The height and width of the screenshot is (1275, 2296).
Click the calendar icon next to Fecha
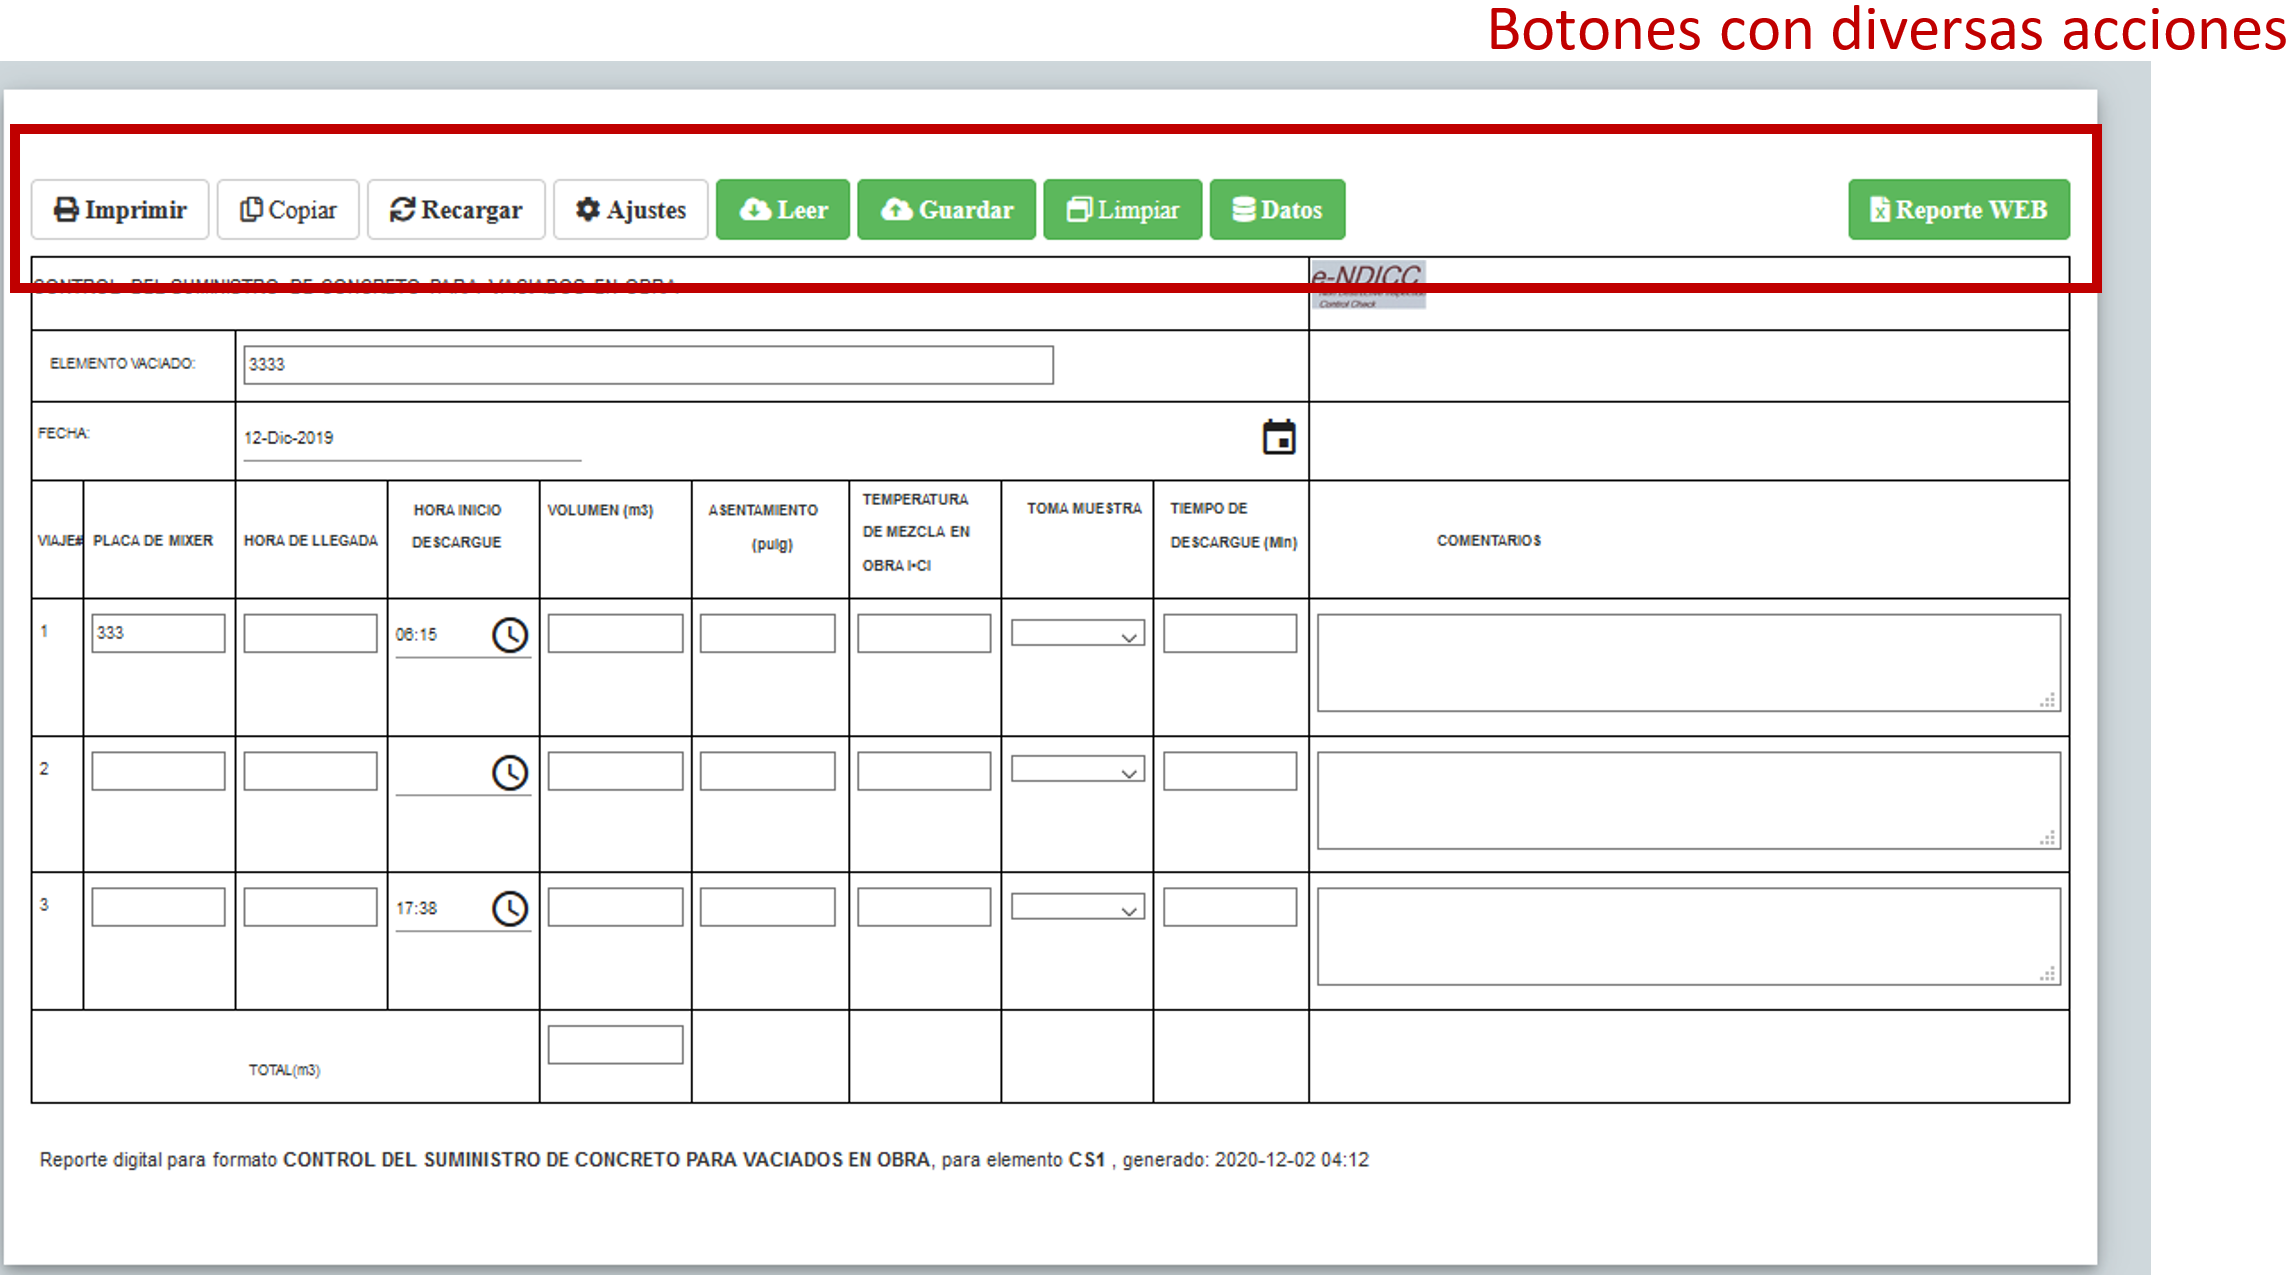(1278, 437)
